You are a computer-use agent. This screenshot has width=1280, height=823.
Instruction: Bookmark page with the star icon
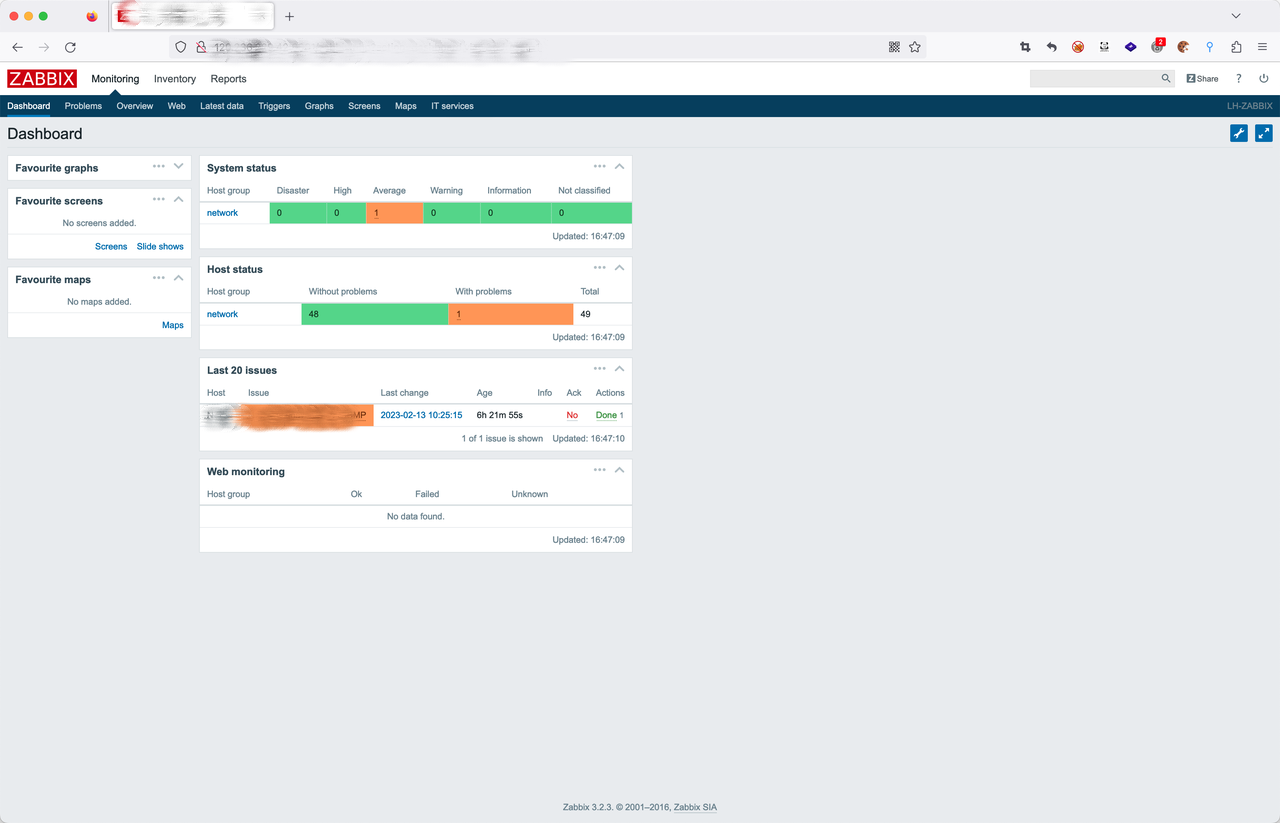(x=915, y=47)
